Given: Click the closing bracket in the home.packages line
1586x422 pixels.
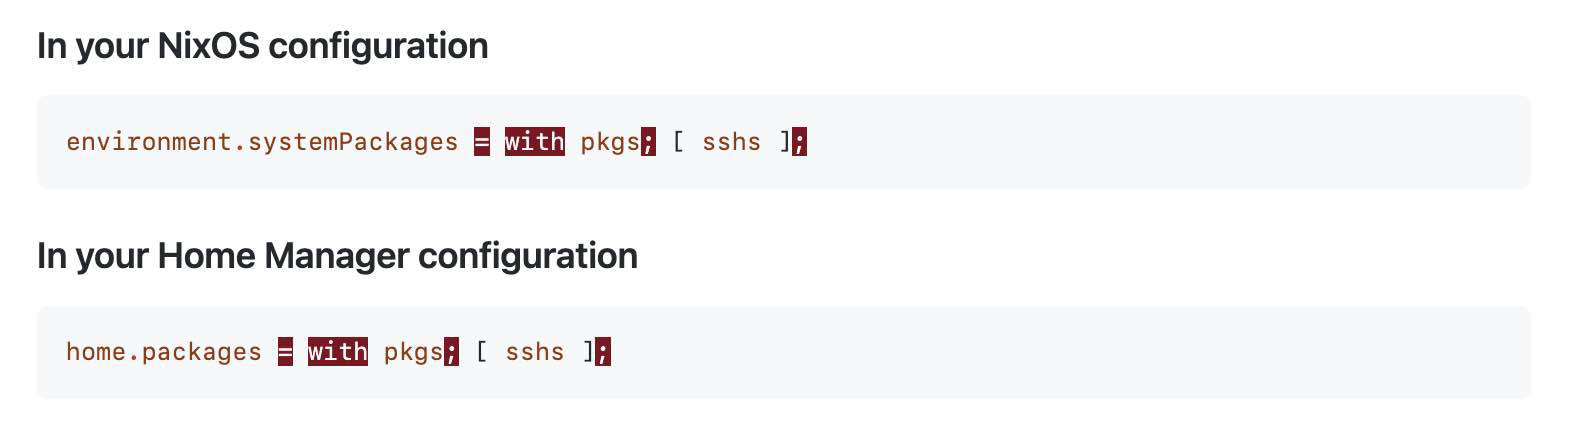Looking at the screenshot, I should click(x=588, y=352).
